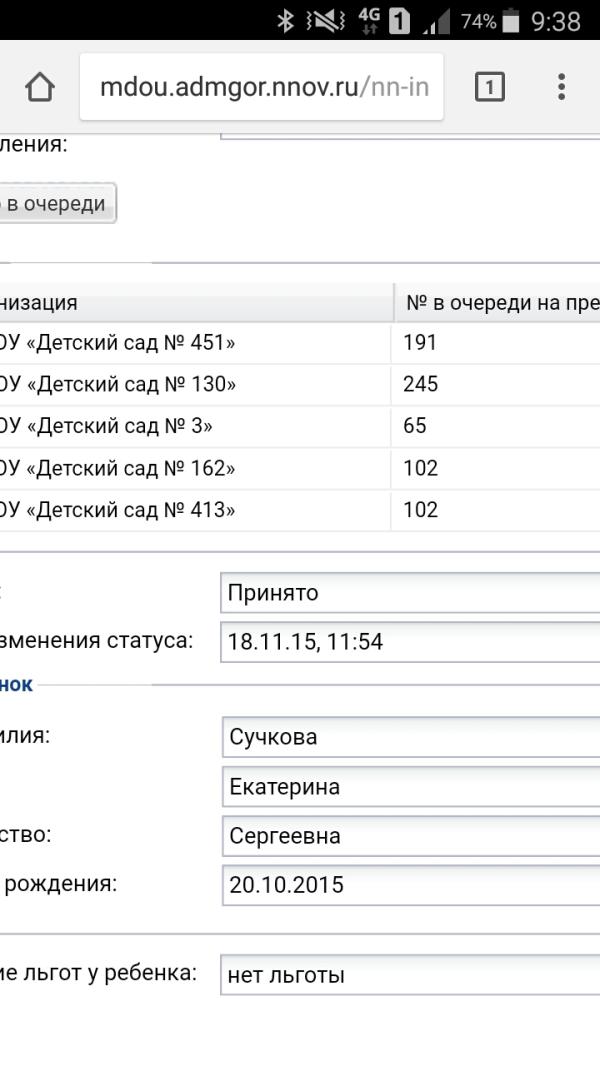Tap the birth date field 20.10.2015

(x=410, y=885)
